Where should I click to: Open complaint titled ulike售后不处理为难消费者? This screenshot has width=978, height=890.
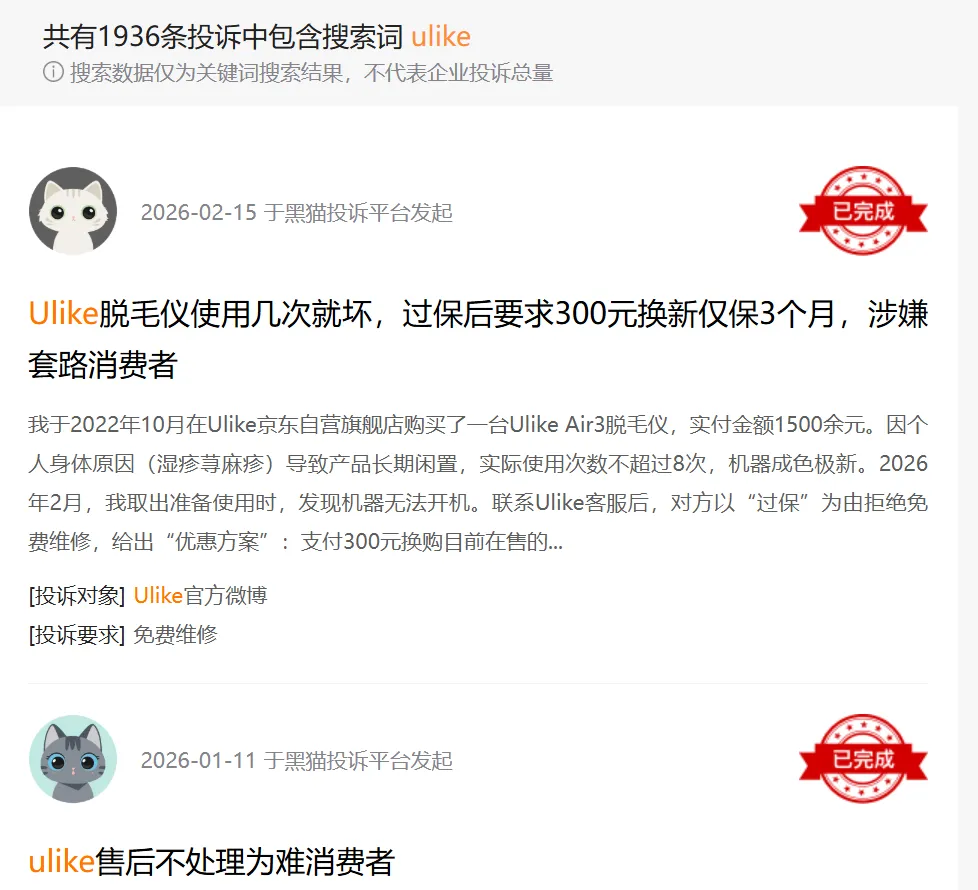pyautogui.click(x=211, y=861)
